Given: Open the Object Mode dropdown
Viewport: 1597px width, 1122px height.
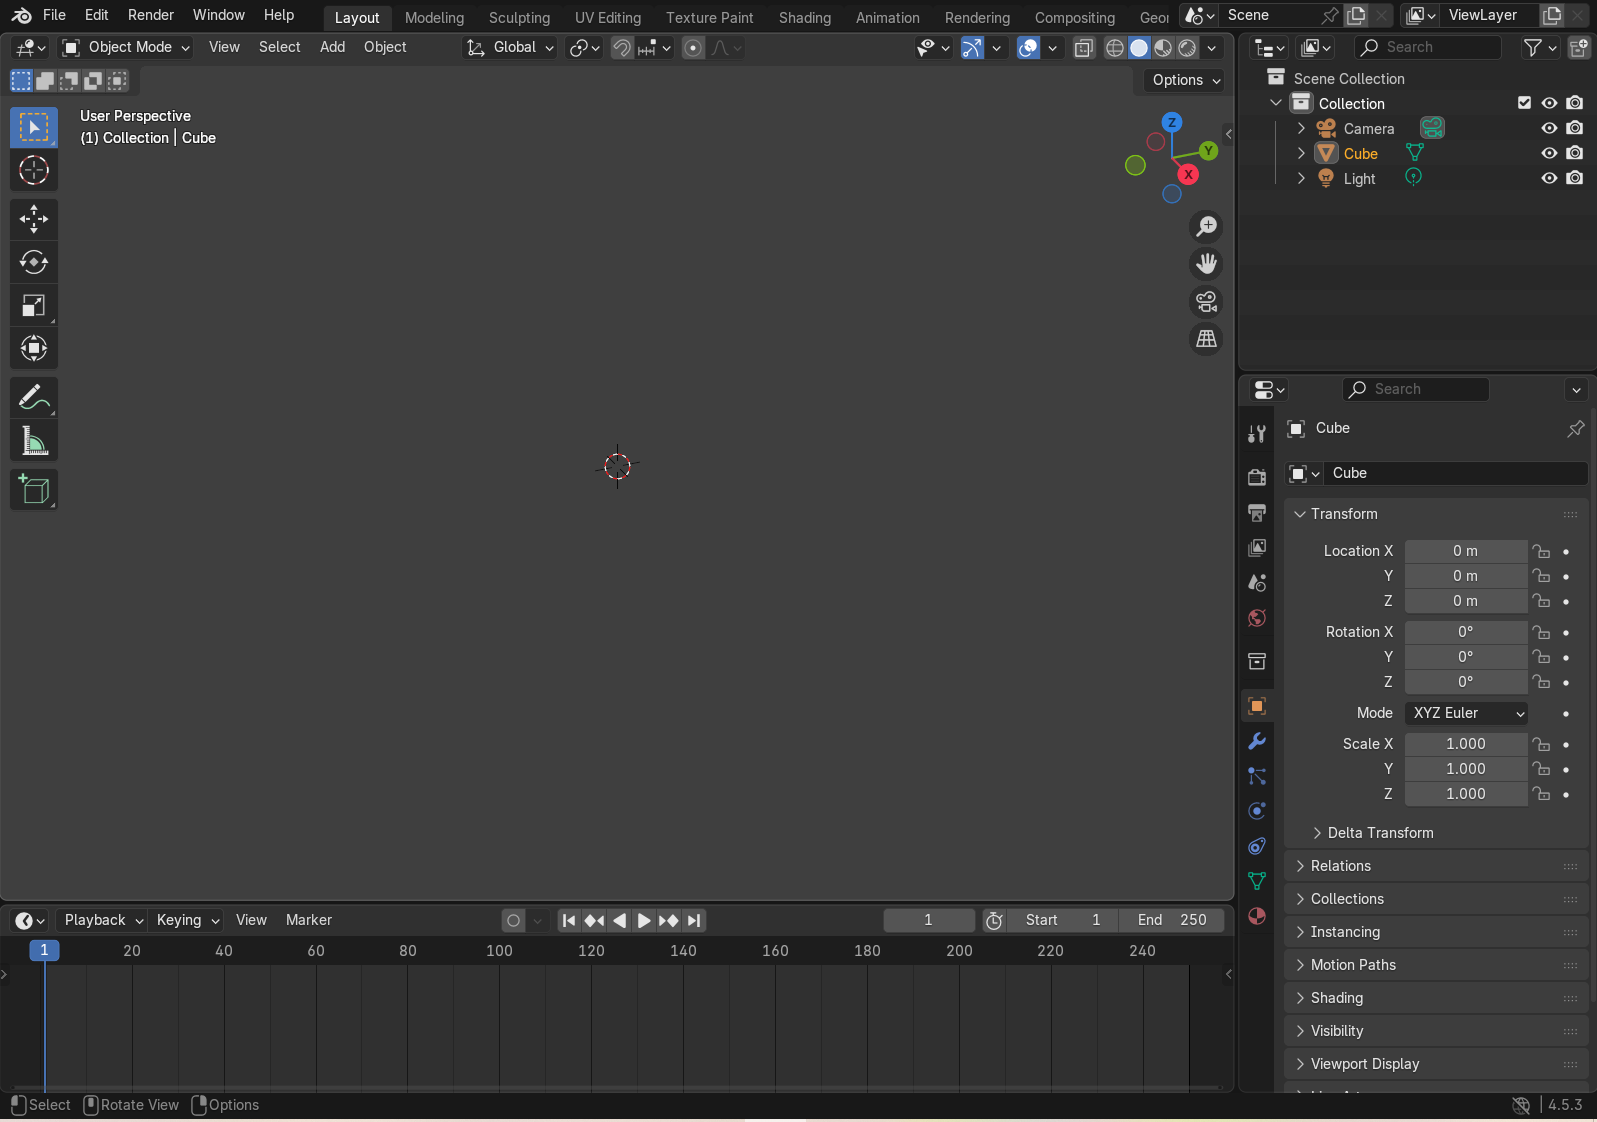Looking at the screenshot, I should pyautogui.click(x=126, y=47).
